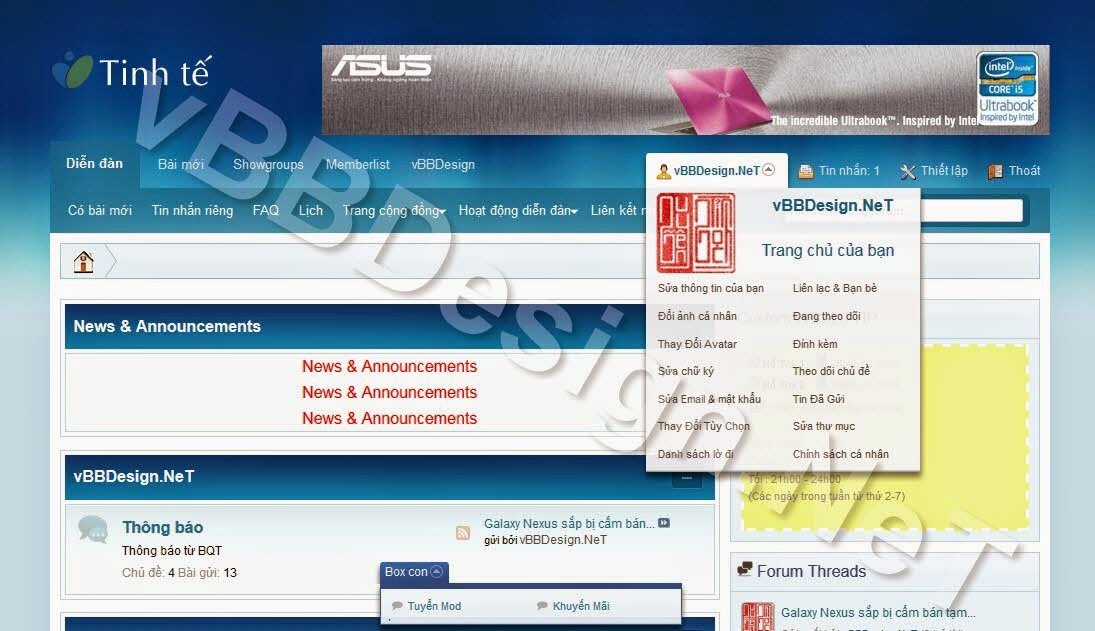Click the tools icon beside Thiết lập
The image size is (1095, 631).
pos(908,172)
